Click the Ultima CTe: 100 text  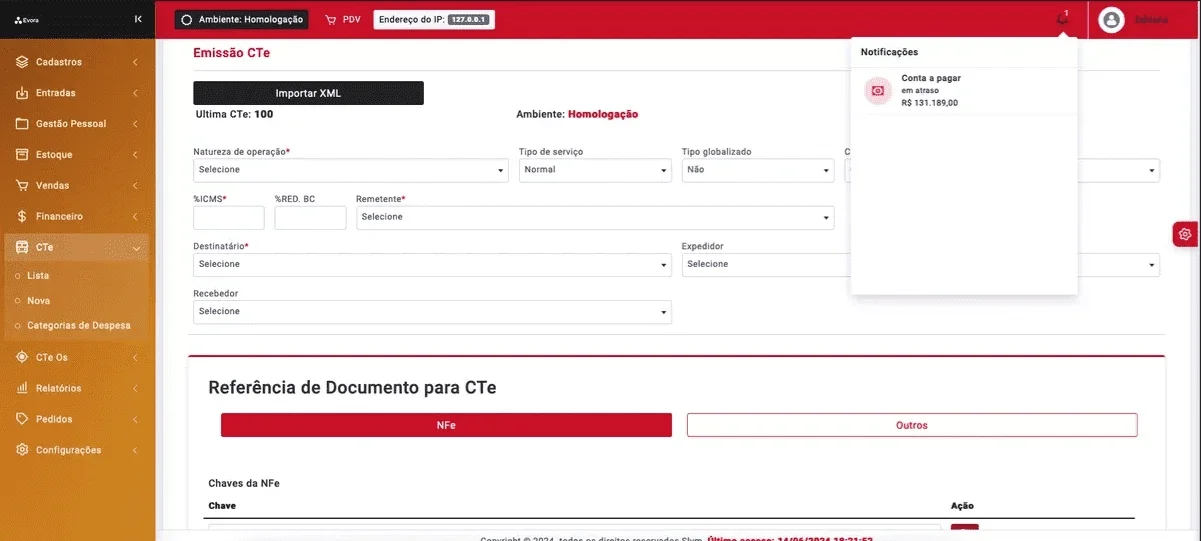click(x=234, y=114)
